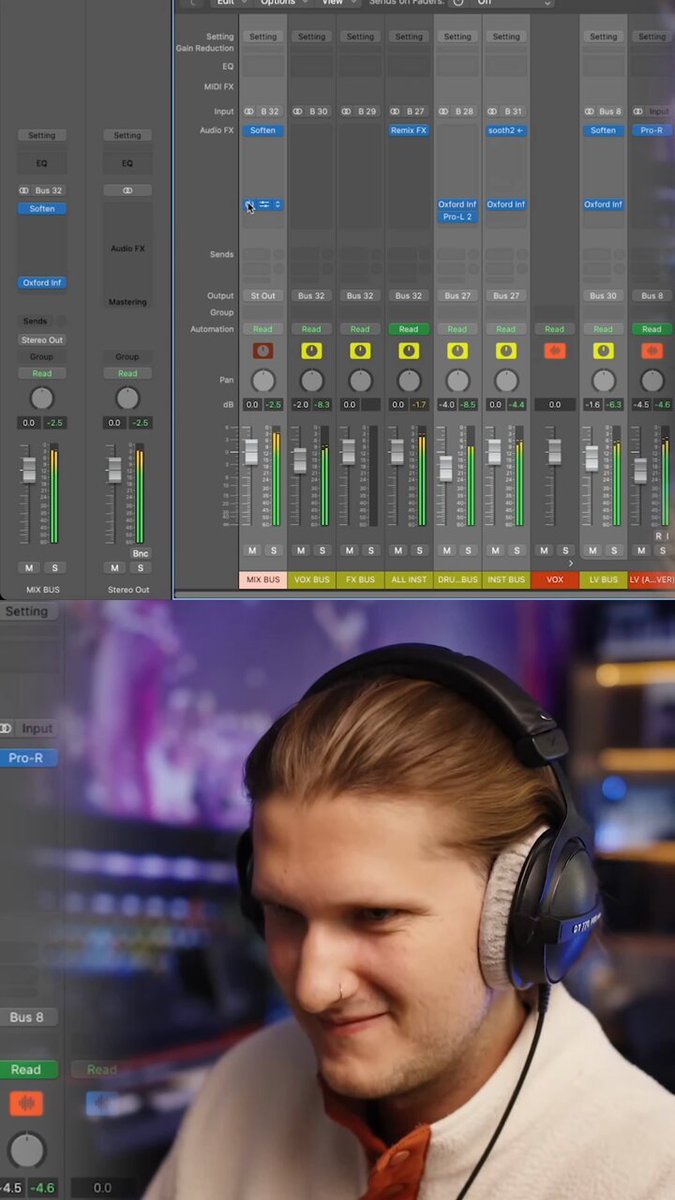Click the MIX BUS red channel icon
This screenshot has width=675, height=1200.
tap(263, 351)
